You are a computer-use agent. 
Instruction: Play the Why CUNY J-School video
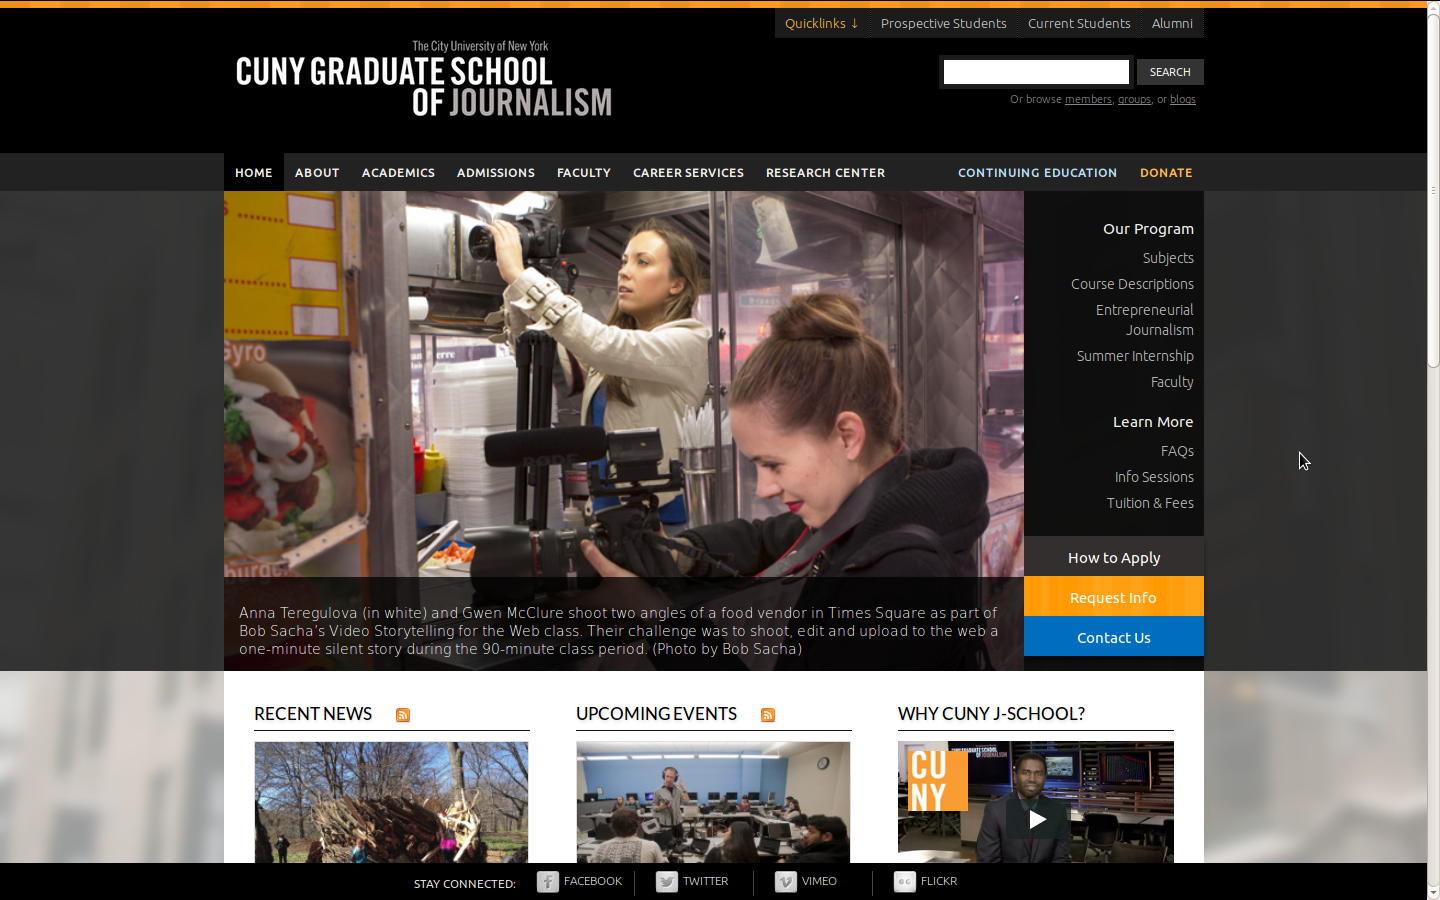tap(1036, 819)
